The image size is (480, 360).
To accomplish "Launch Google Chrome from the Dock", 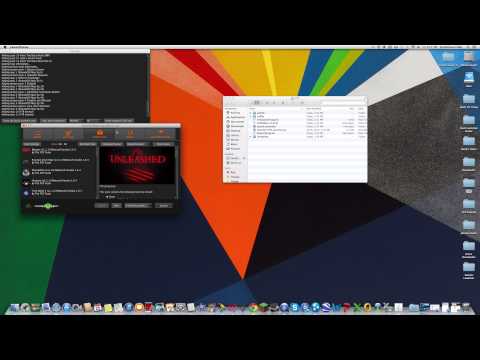I will click(x=253, y=307).
